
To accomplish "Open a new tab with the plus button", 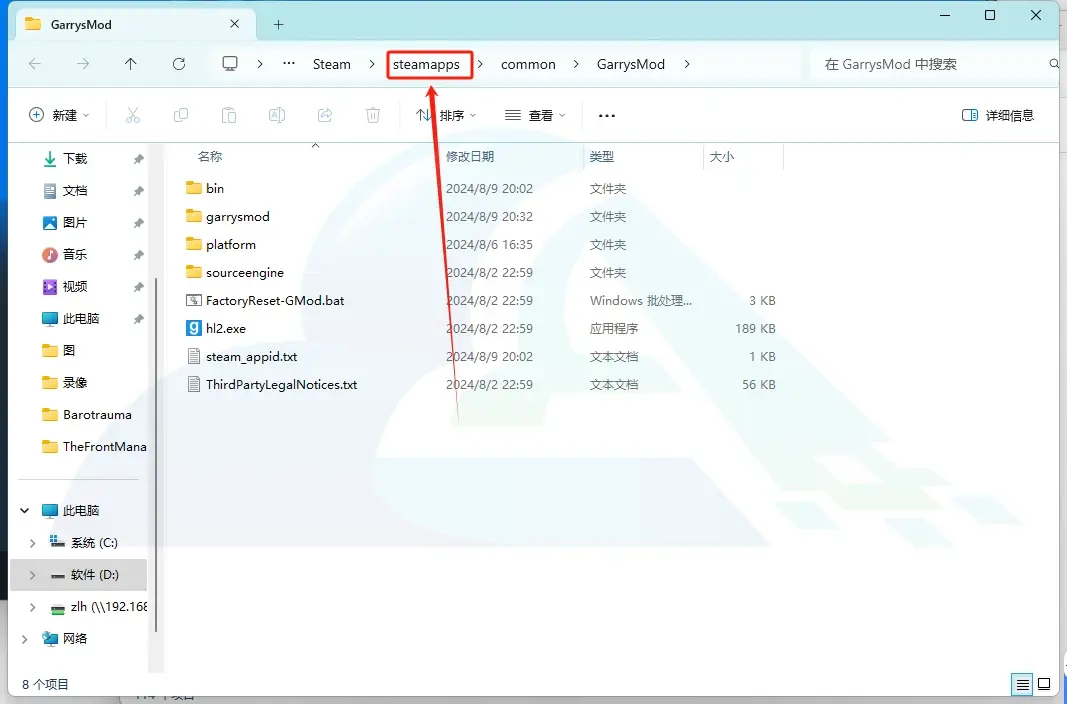I will [278, 24].
